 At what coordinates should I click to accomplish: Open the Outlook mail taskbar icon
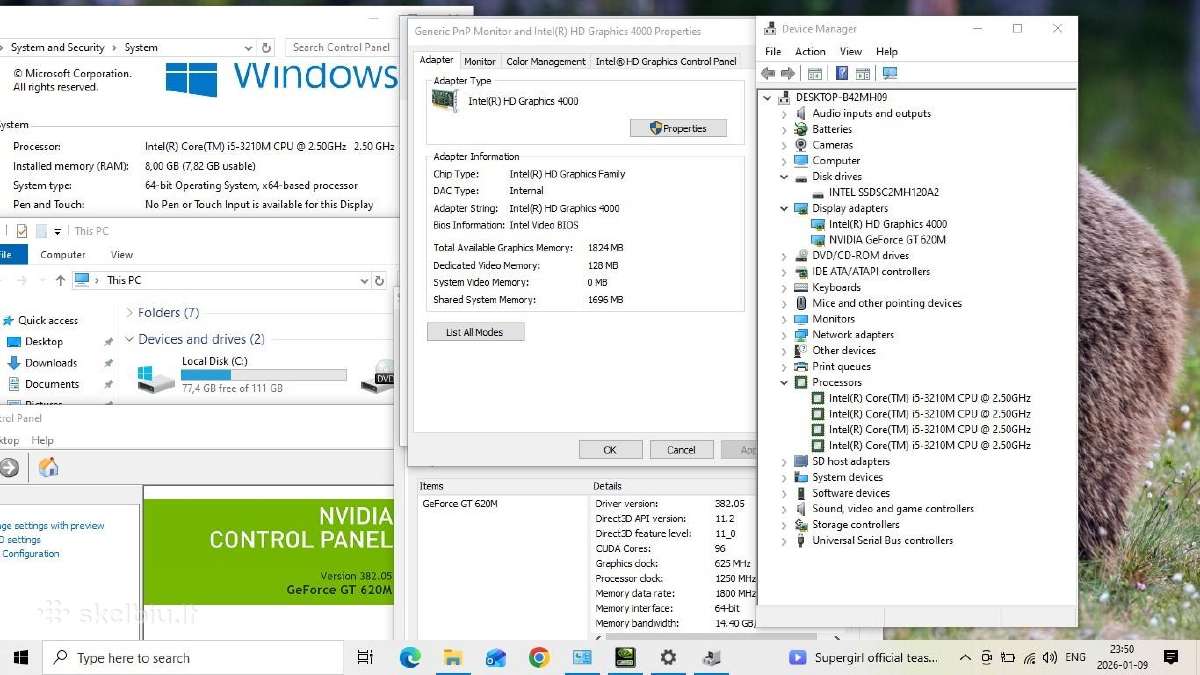(496, 657)
